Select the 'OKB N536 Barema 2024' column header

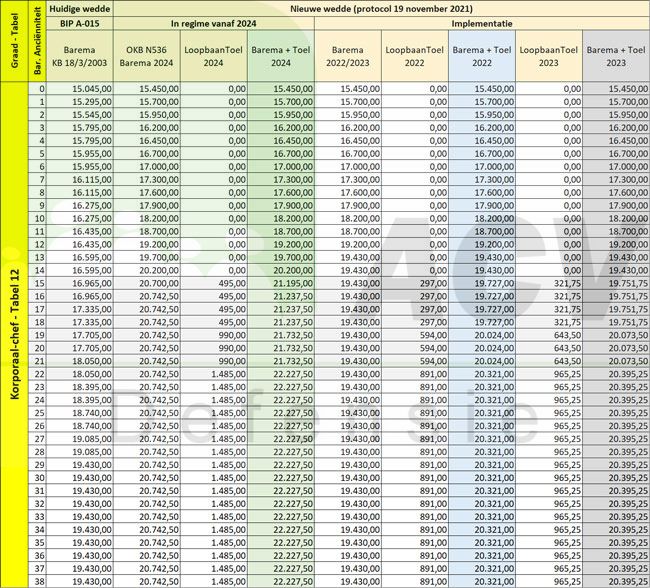tap(147, 56)
